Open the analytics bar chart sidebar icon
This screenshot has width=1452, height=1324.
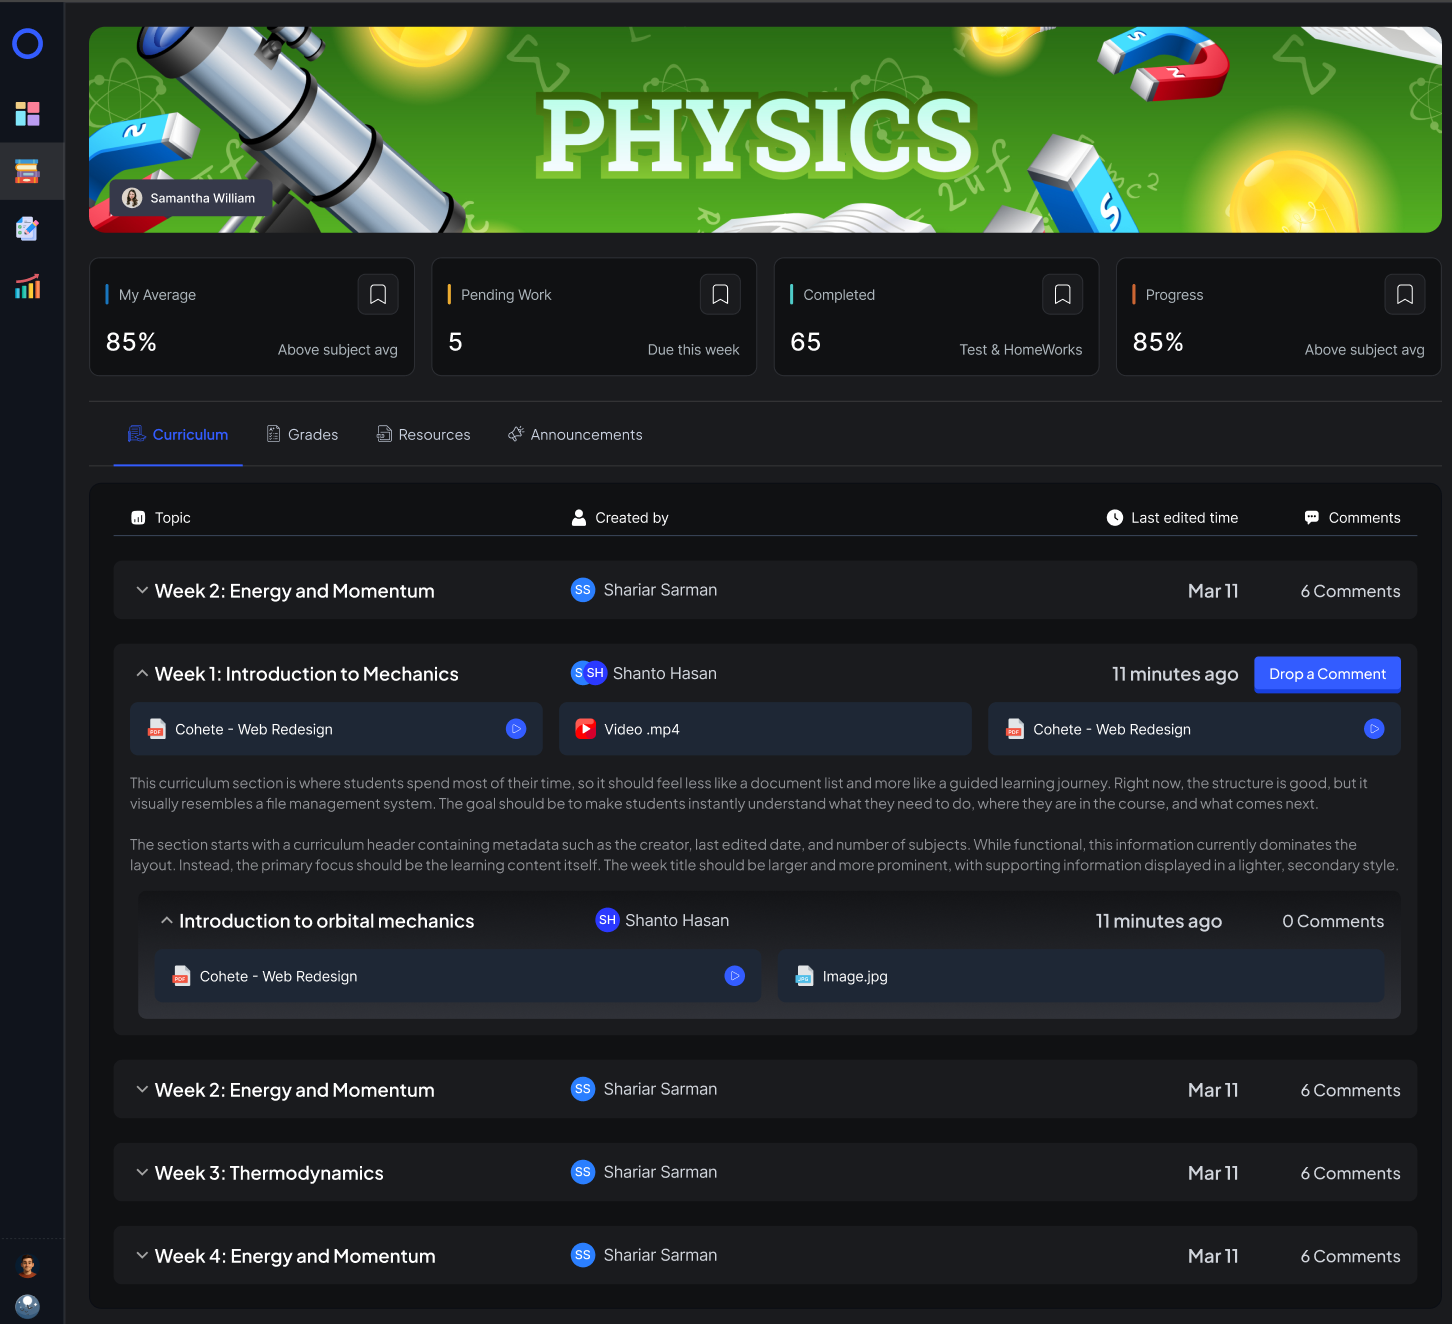[x=28, y=287]
